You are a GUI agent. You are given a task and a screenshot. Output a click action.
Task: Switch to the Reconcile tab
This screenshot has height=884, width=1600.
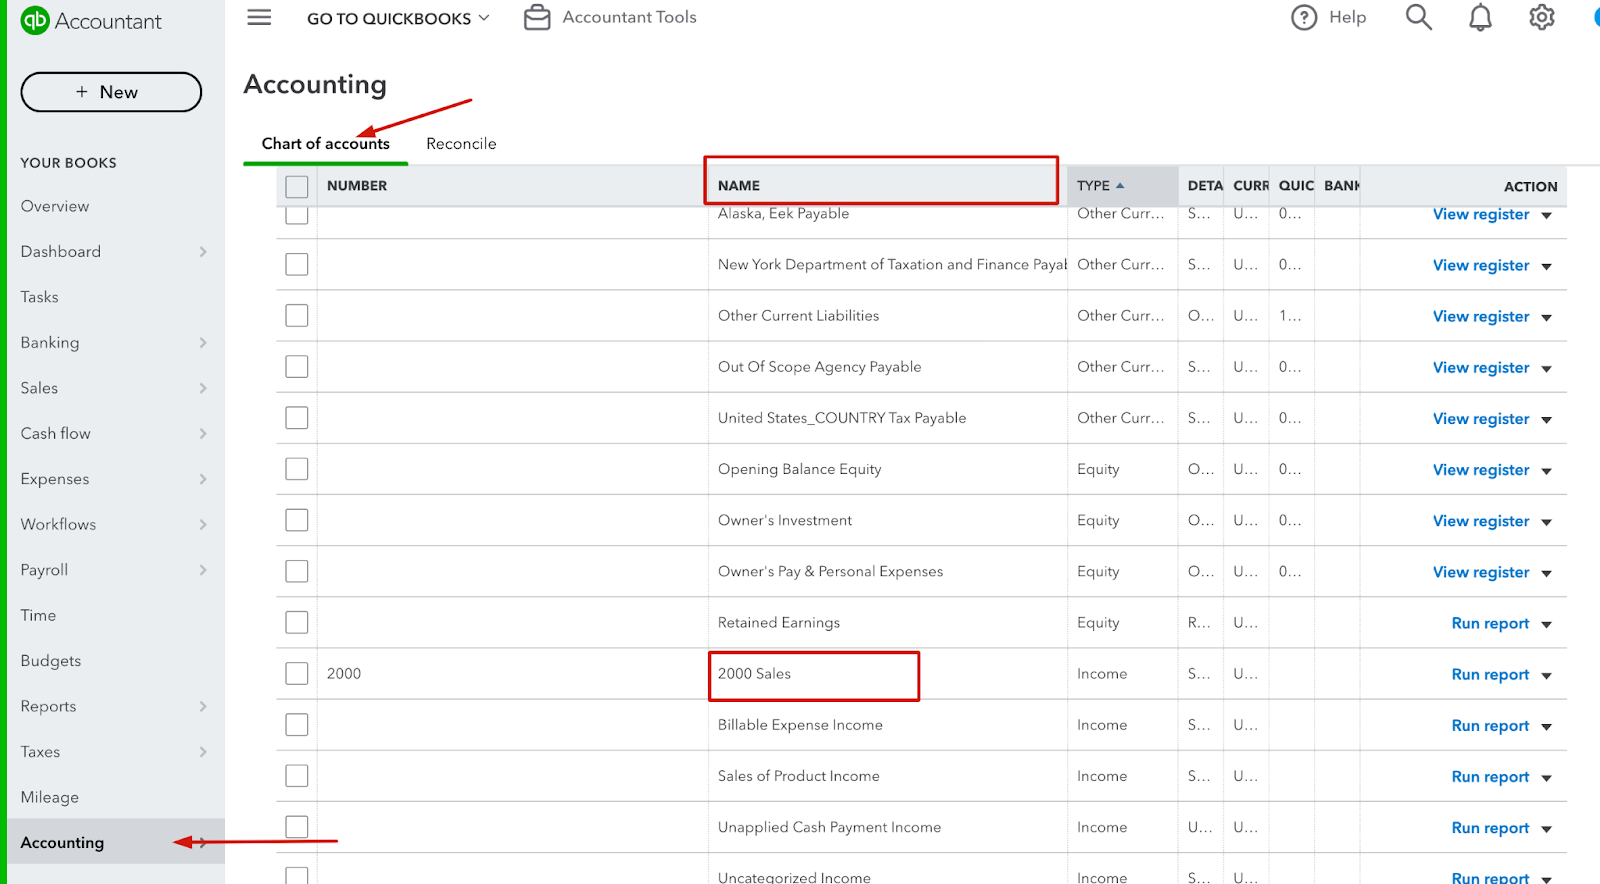coord(461,144)
